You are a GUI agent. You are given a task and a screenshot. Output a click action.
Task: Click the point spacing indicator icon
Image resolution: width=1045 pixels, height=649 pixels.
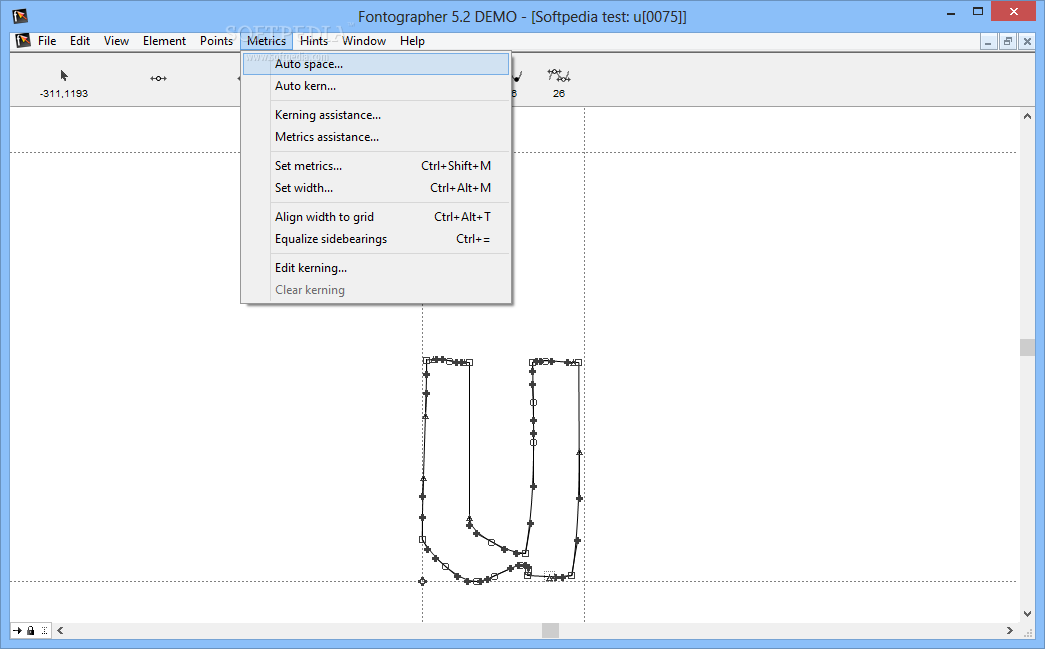tap(158, 79)
